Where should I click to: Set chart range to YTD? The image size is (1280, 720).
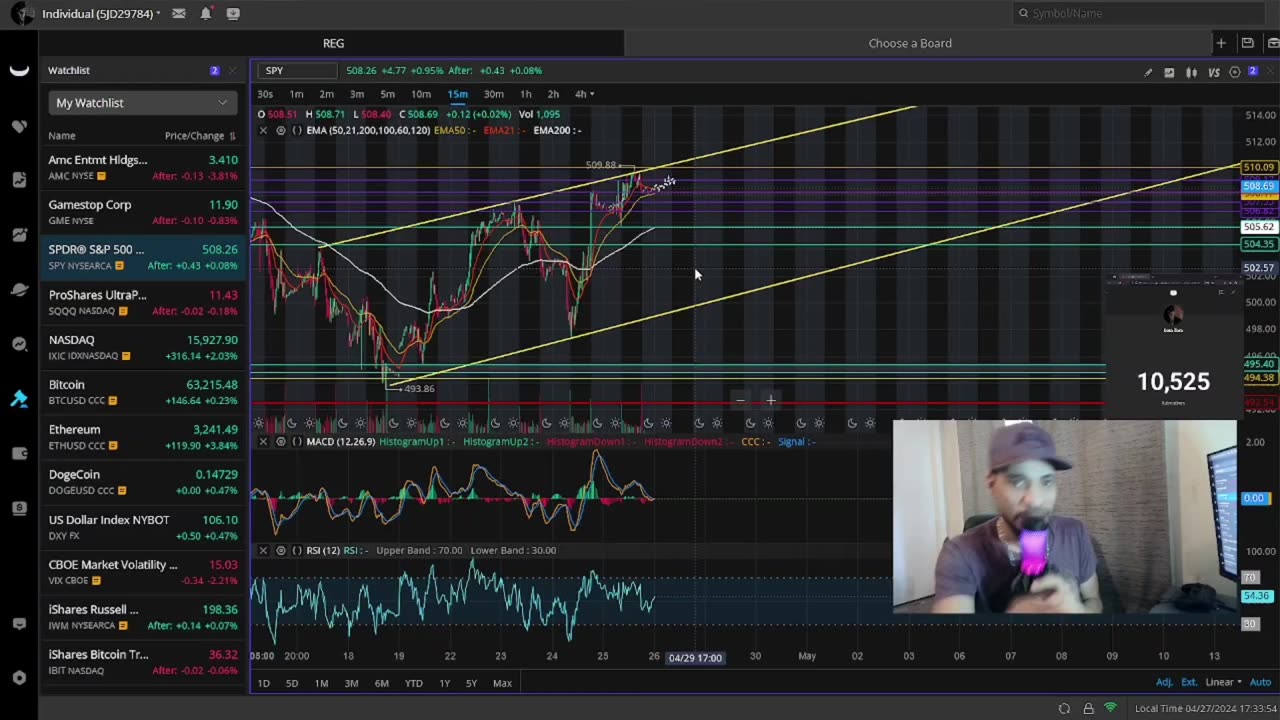tap(413, 683)
